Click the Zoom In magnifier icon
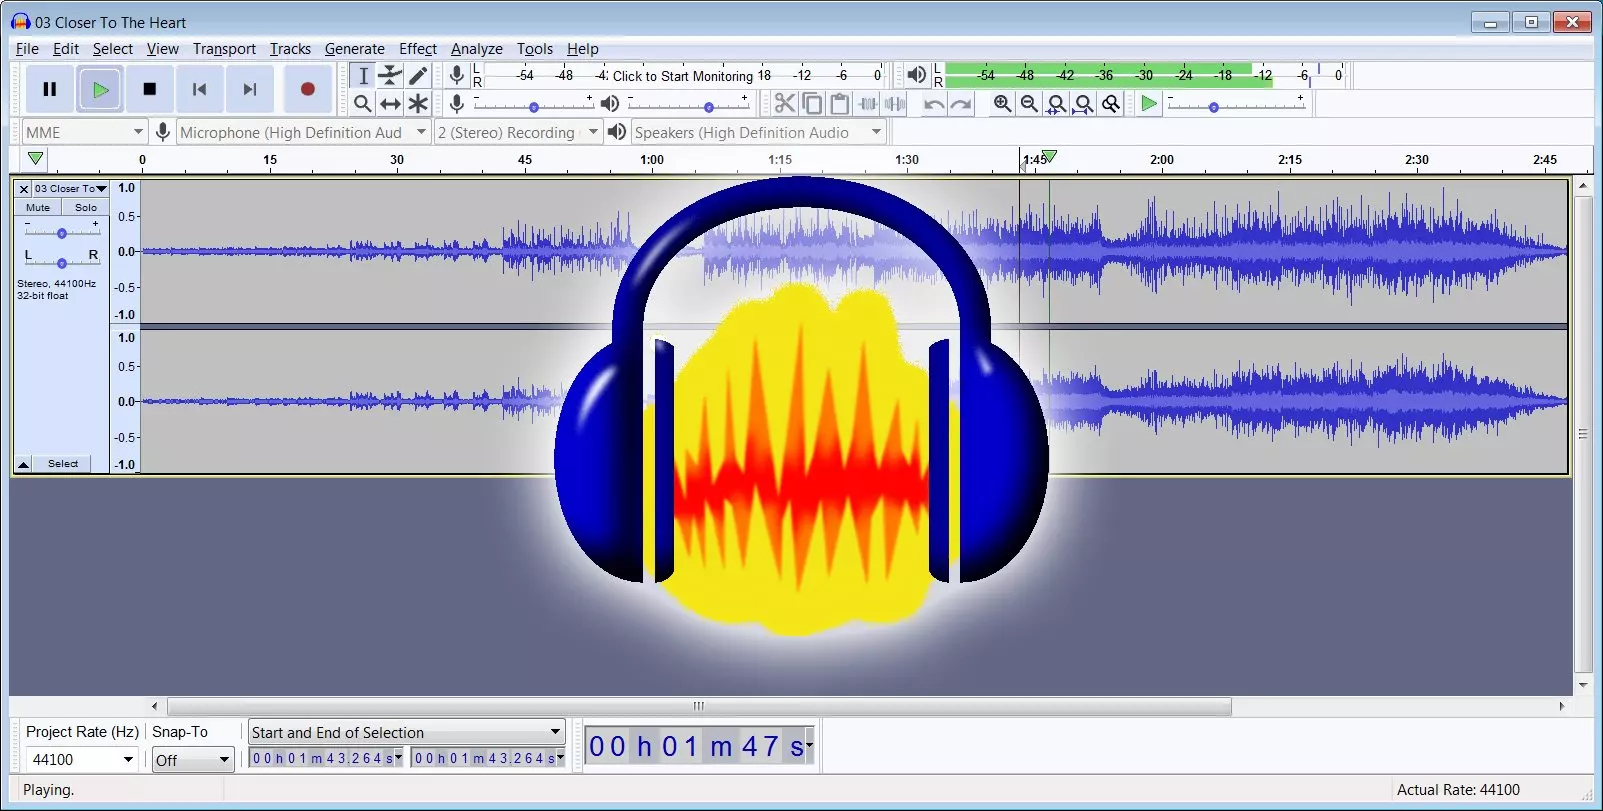This screenshot has width=1603, height=811. [1002, 103]
